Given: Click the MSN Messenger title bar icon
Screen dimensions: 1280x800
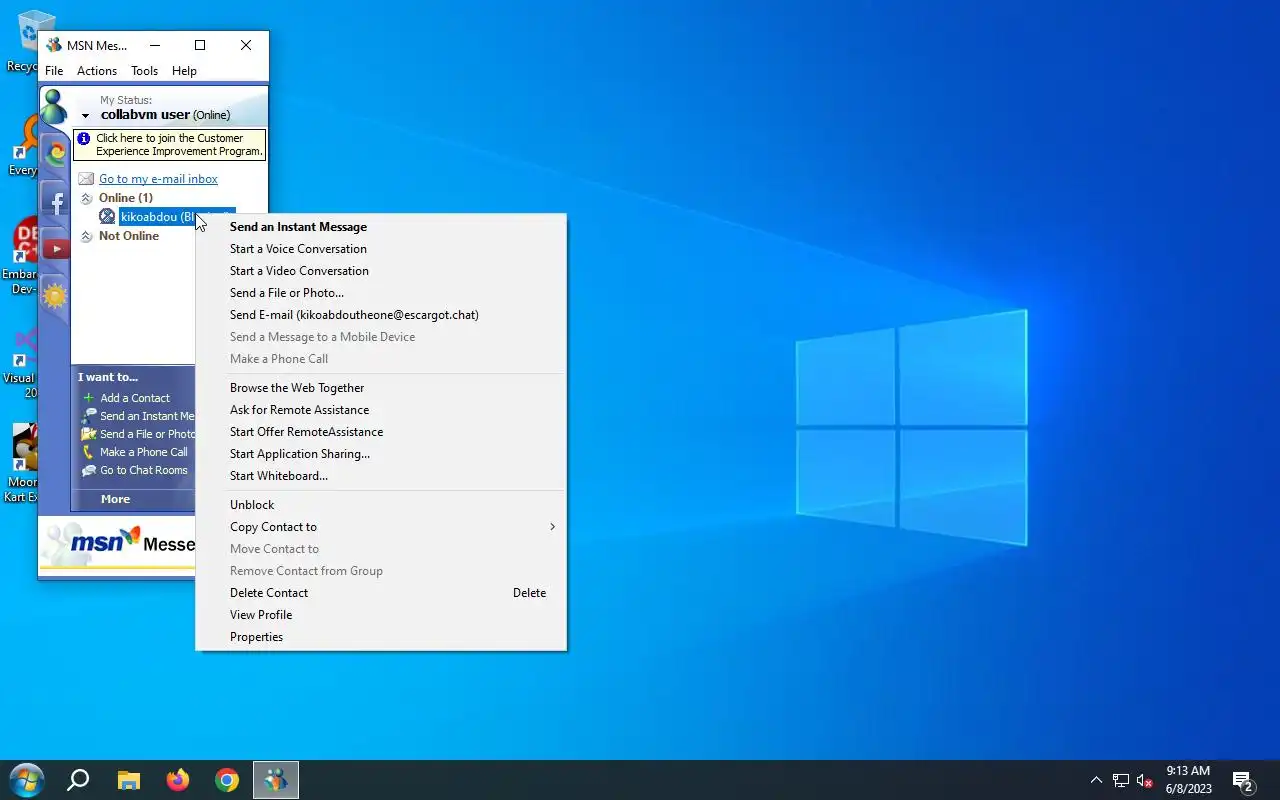Looking at the screenshot, I should pos(53,45).
